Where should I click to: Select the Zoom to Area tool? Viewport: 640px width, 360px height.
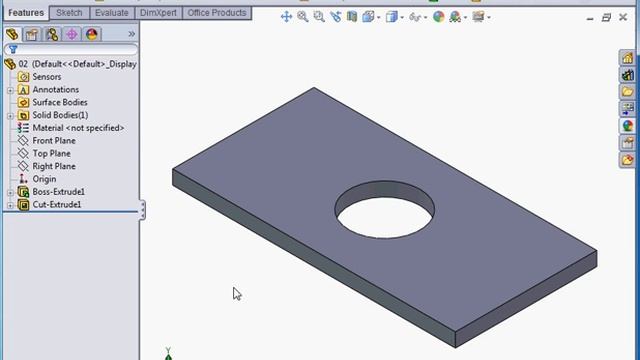tap(319, 17)
